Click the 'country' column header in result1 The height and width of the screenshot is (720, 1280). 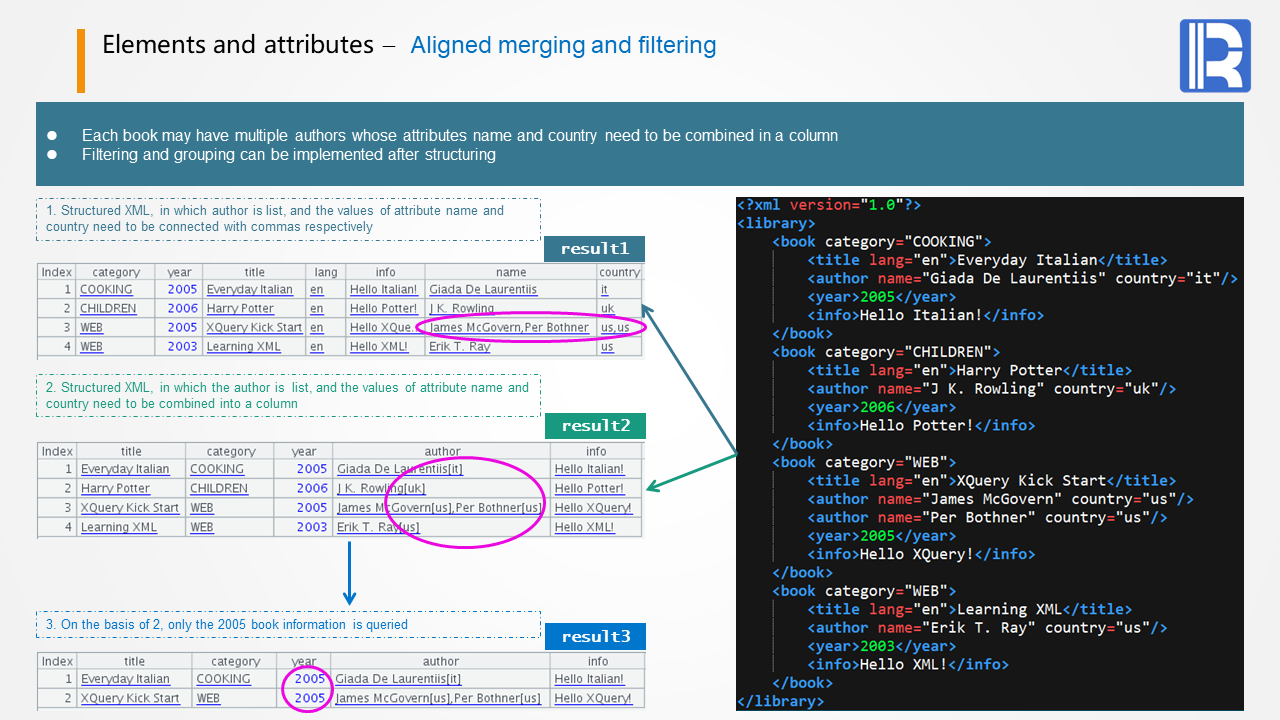click(x=619, y=272)
